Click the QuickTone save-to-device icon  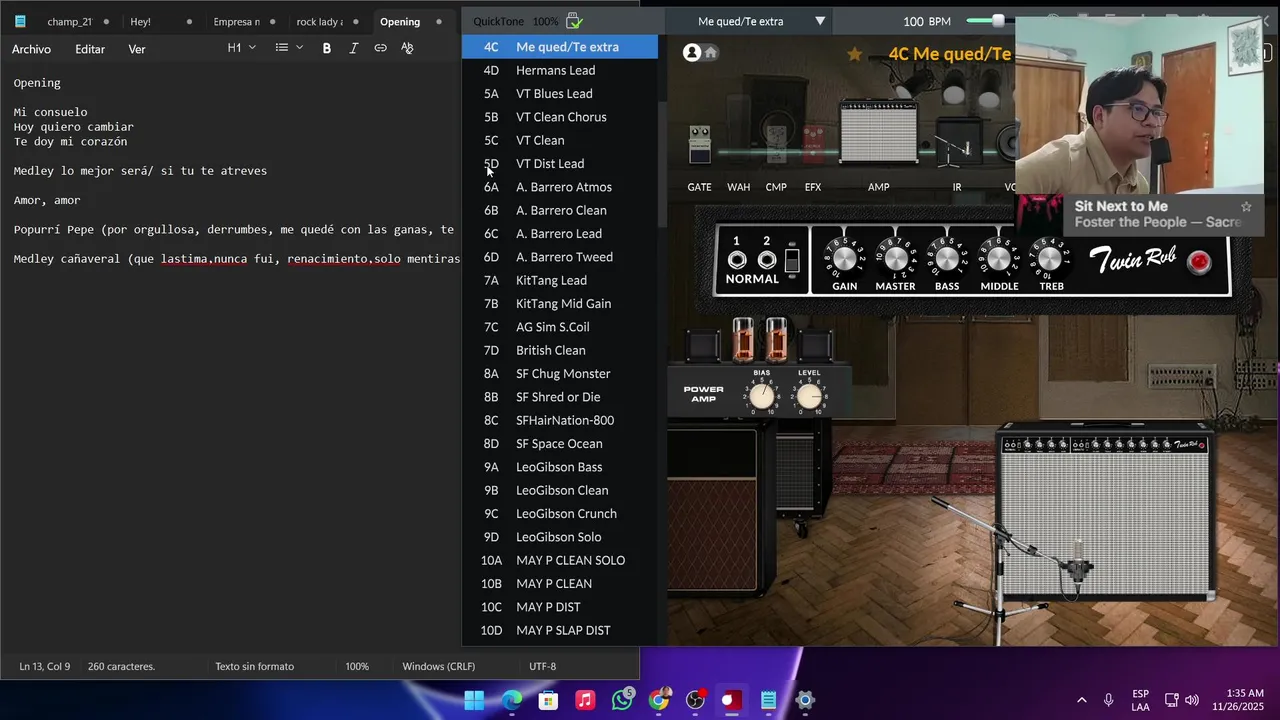(x=574, y=21)
